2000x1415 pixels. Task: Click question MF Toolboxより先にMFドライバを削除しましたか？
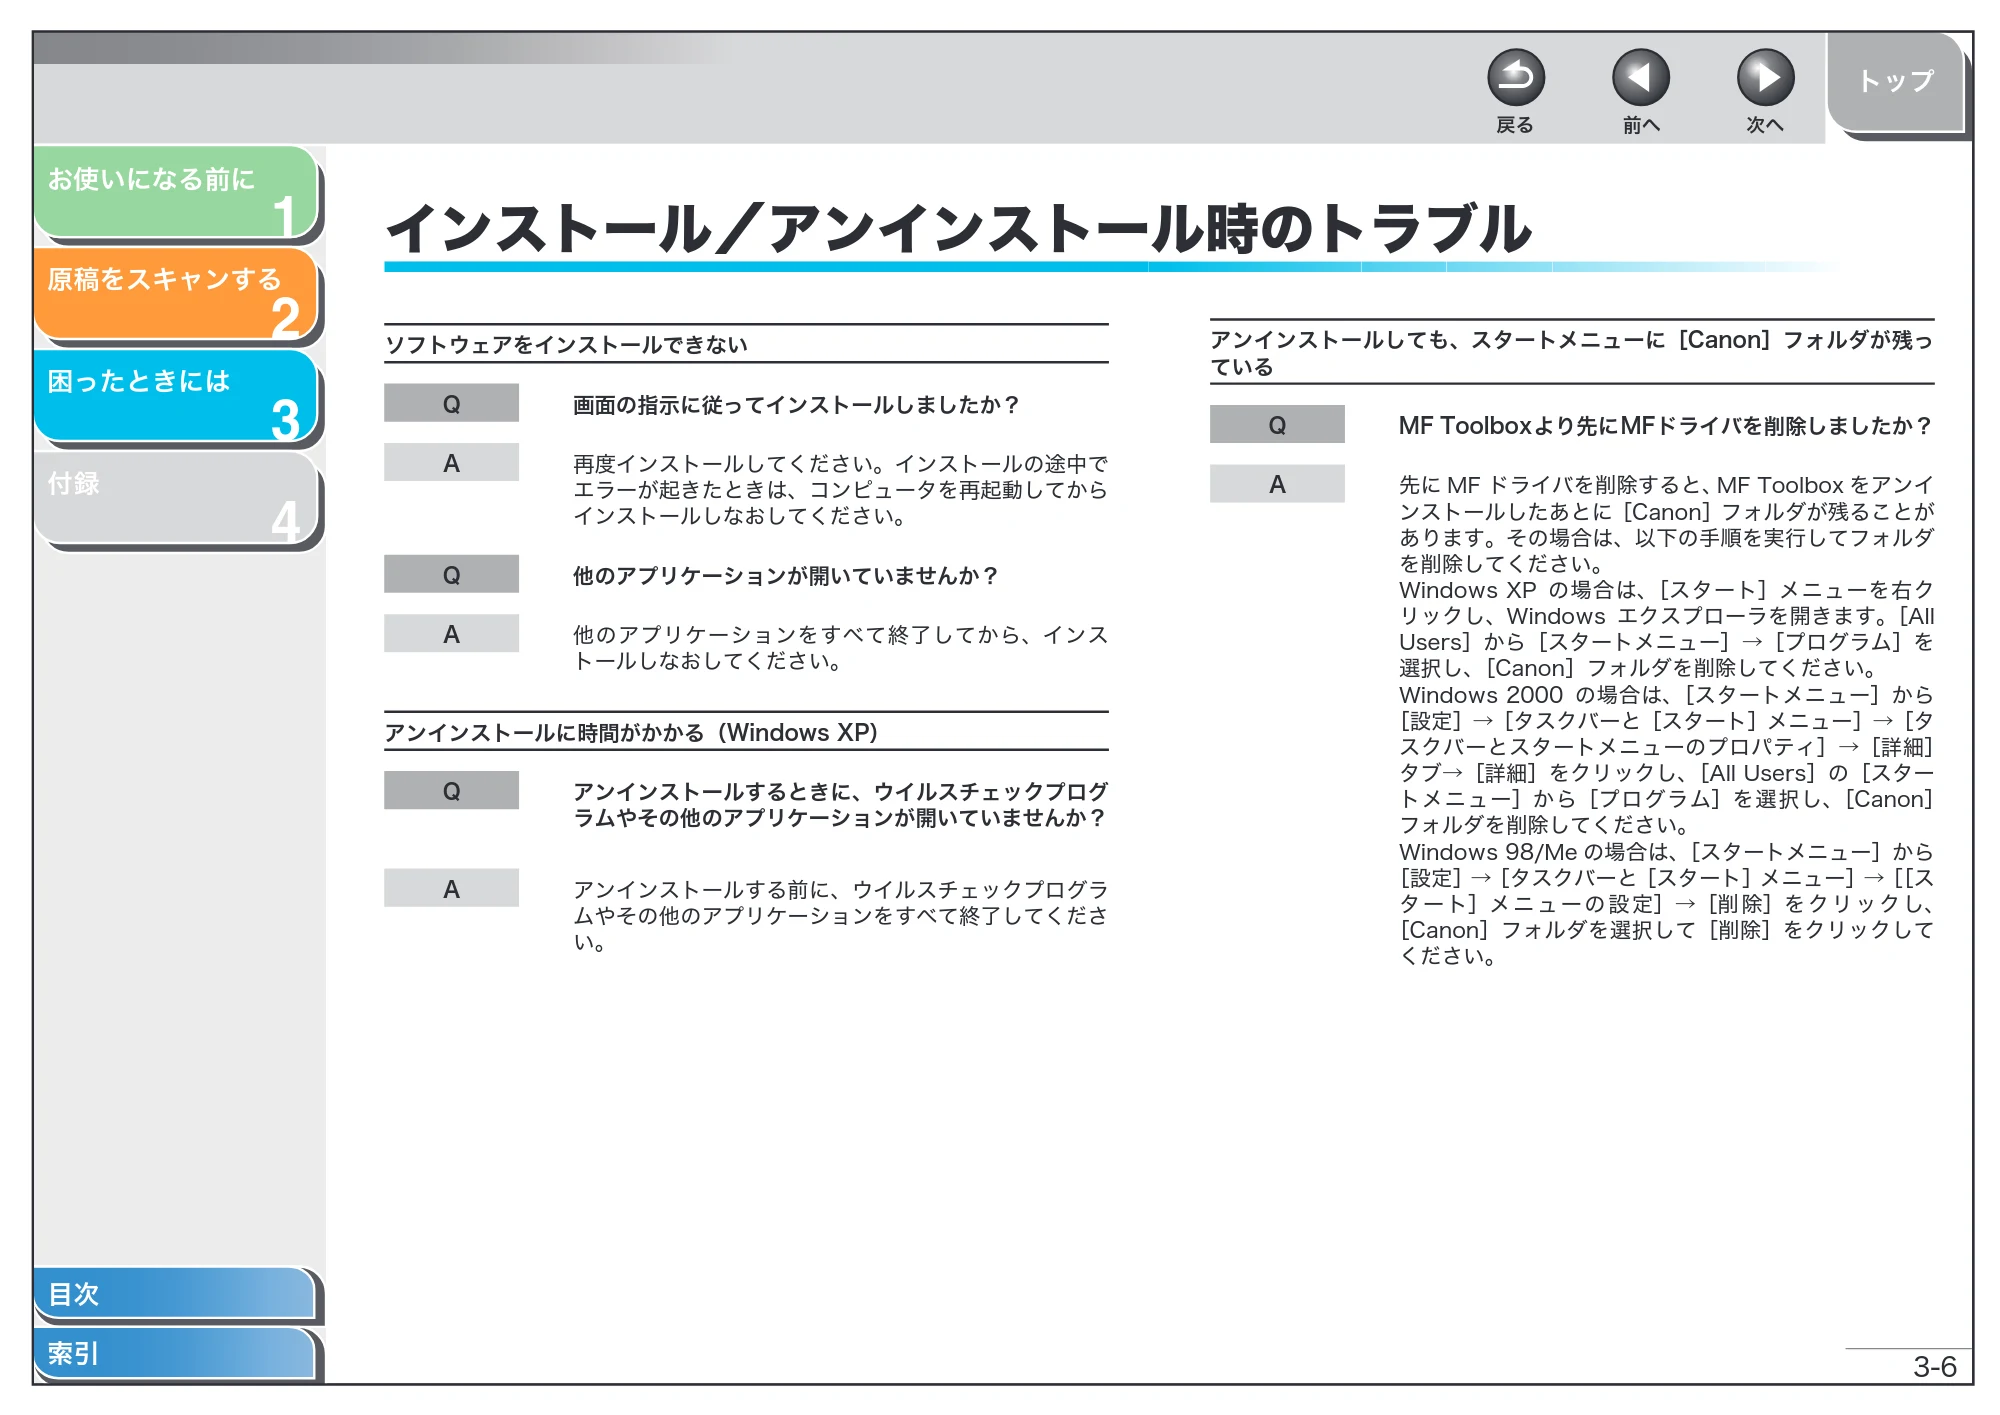1666,426
